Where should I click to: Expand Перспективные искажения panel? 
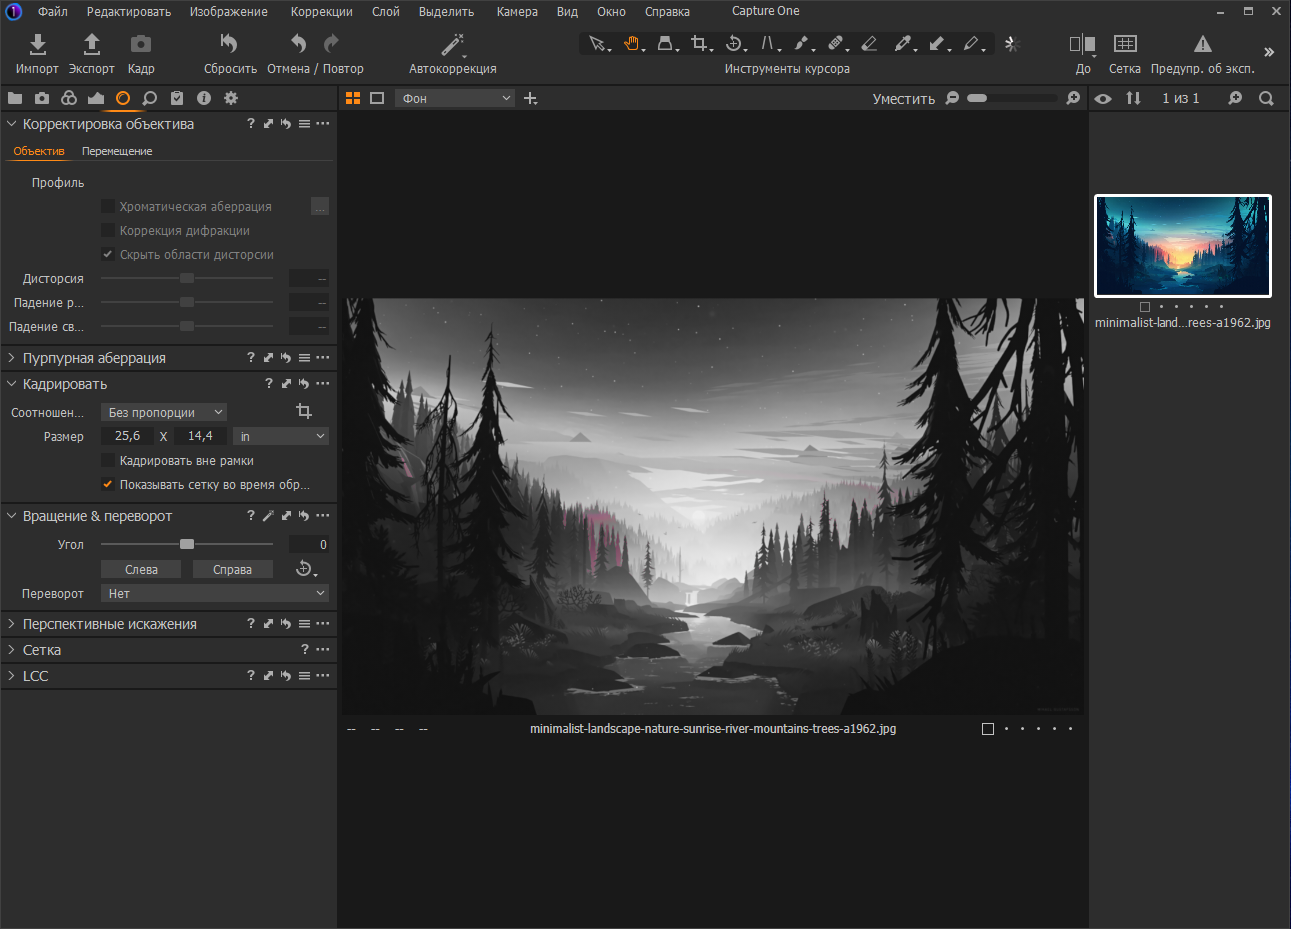click(x=12, y=624)
